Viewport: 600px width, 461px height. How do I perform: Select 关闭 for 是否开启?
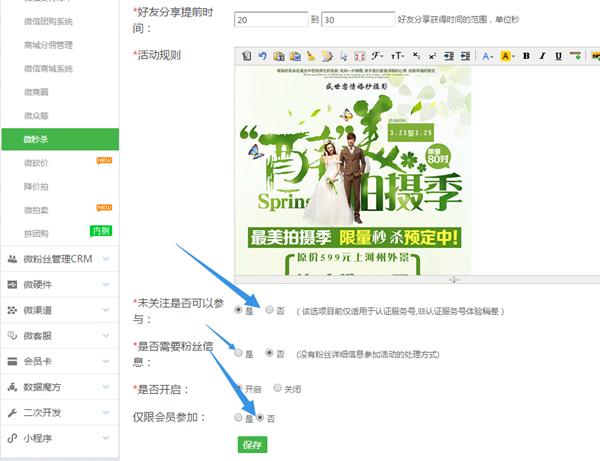(x=277, y=388)
